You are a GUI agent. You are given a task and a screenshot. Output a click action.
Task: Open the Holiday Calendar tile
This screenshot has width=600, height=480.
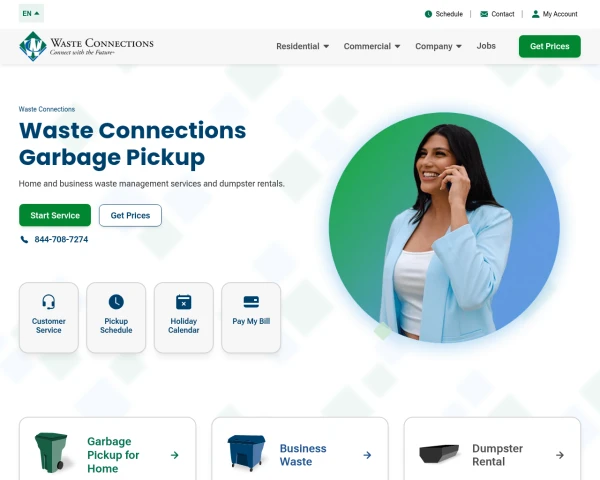click(184, 317)
